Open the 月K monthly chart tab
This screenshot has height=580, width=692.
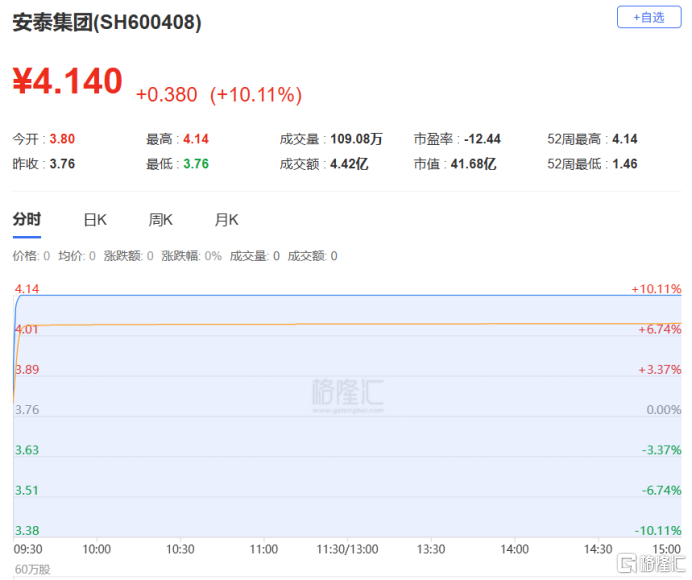coord(226,220)
